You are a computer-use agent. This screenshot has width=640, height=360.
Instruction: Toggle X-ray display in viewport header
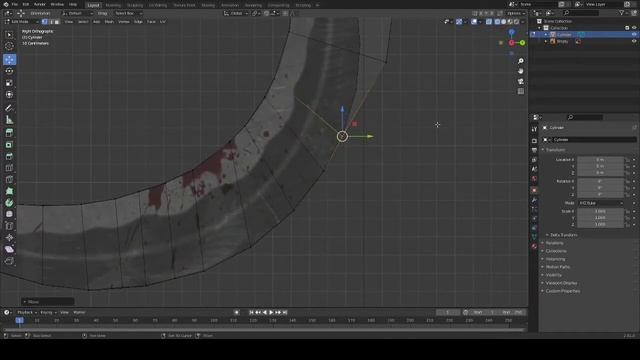[x=489, y=22]
